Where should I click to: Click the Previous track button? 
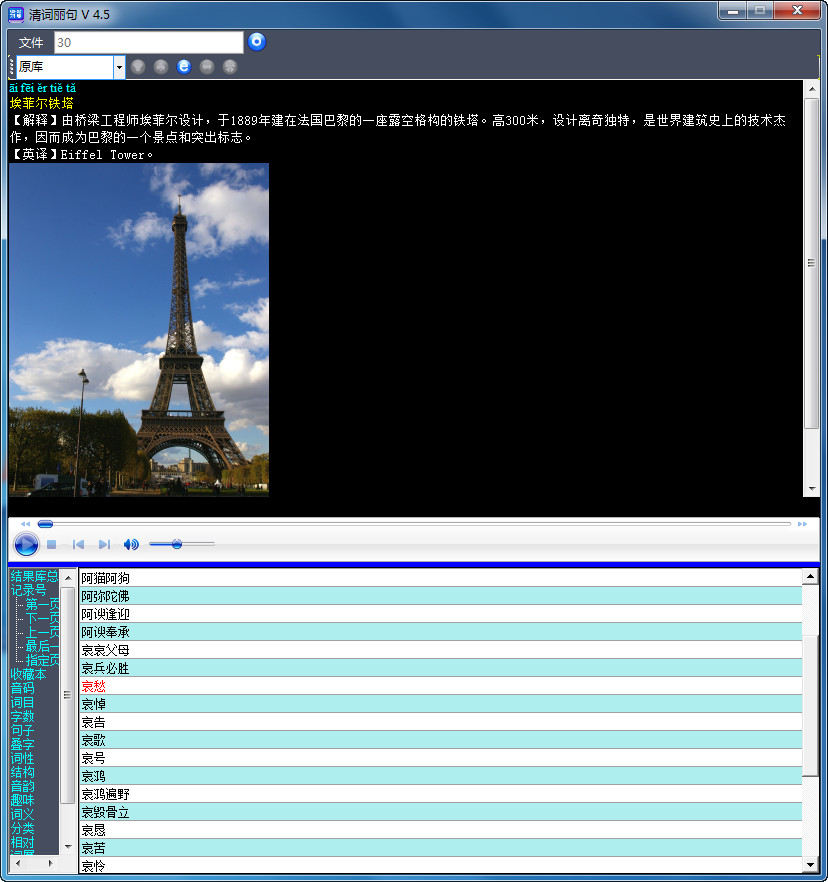(x=78, y=545)
